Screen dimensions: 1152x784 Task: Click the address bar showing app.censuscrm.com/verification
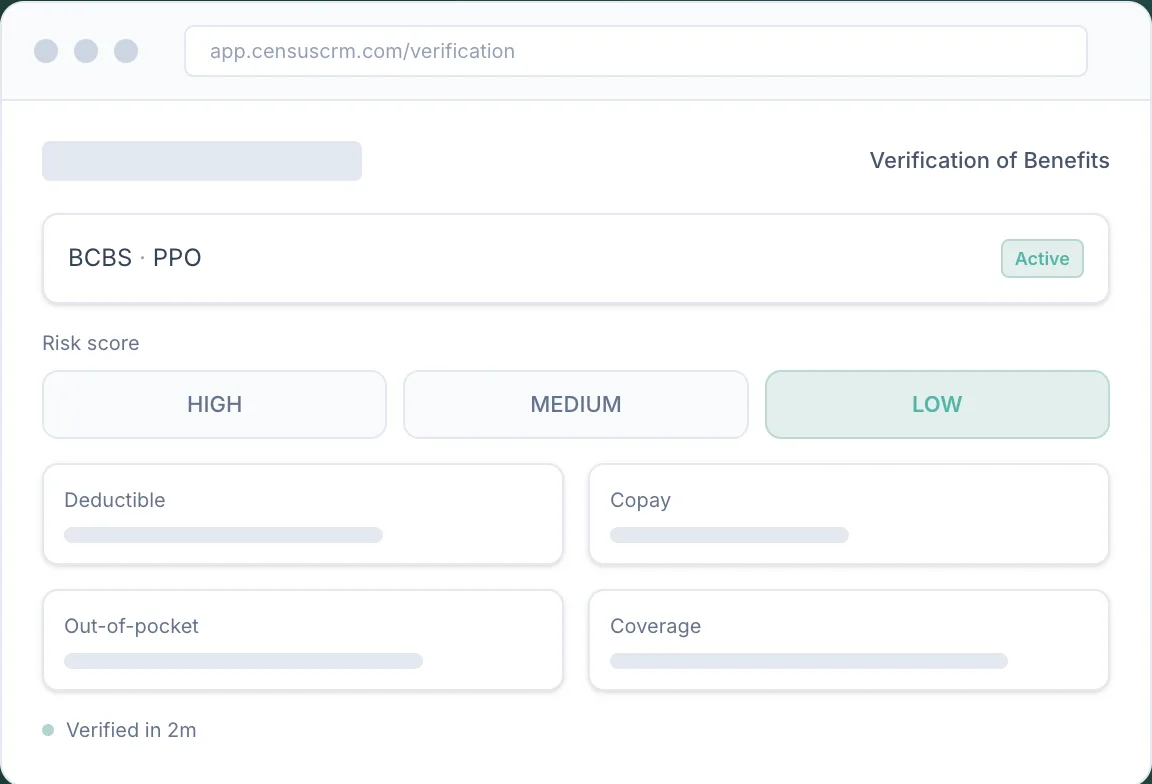(x=636, y=51)
